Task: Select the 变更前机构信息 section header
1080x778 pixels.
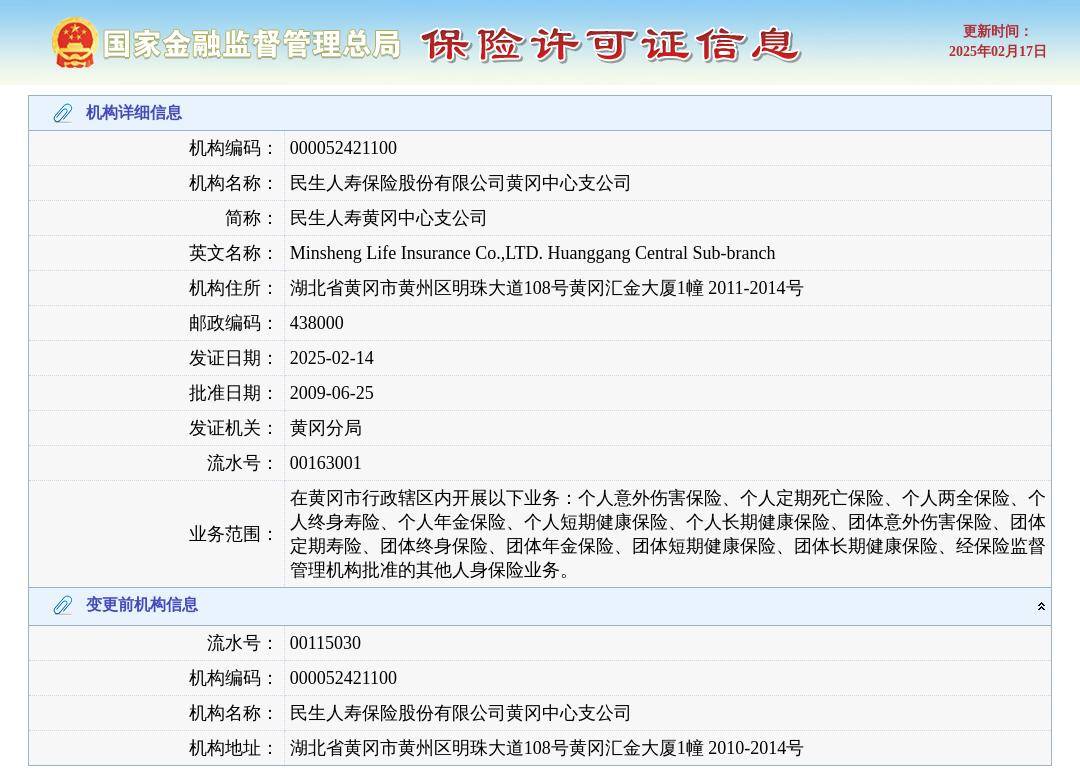Action: click(540, 606)
